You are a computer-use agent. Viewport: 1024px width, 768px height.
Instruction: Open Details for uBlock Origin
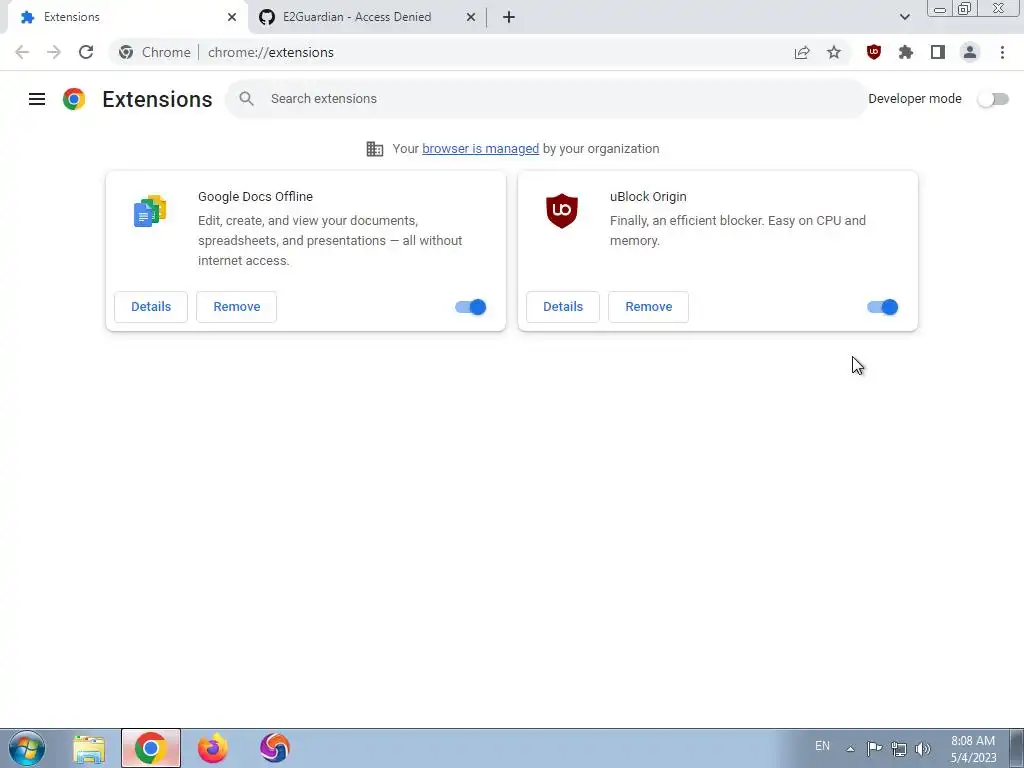coord(563,307)
